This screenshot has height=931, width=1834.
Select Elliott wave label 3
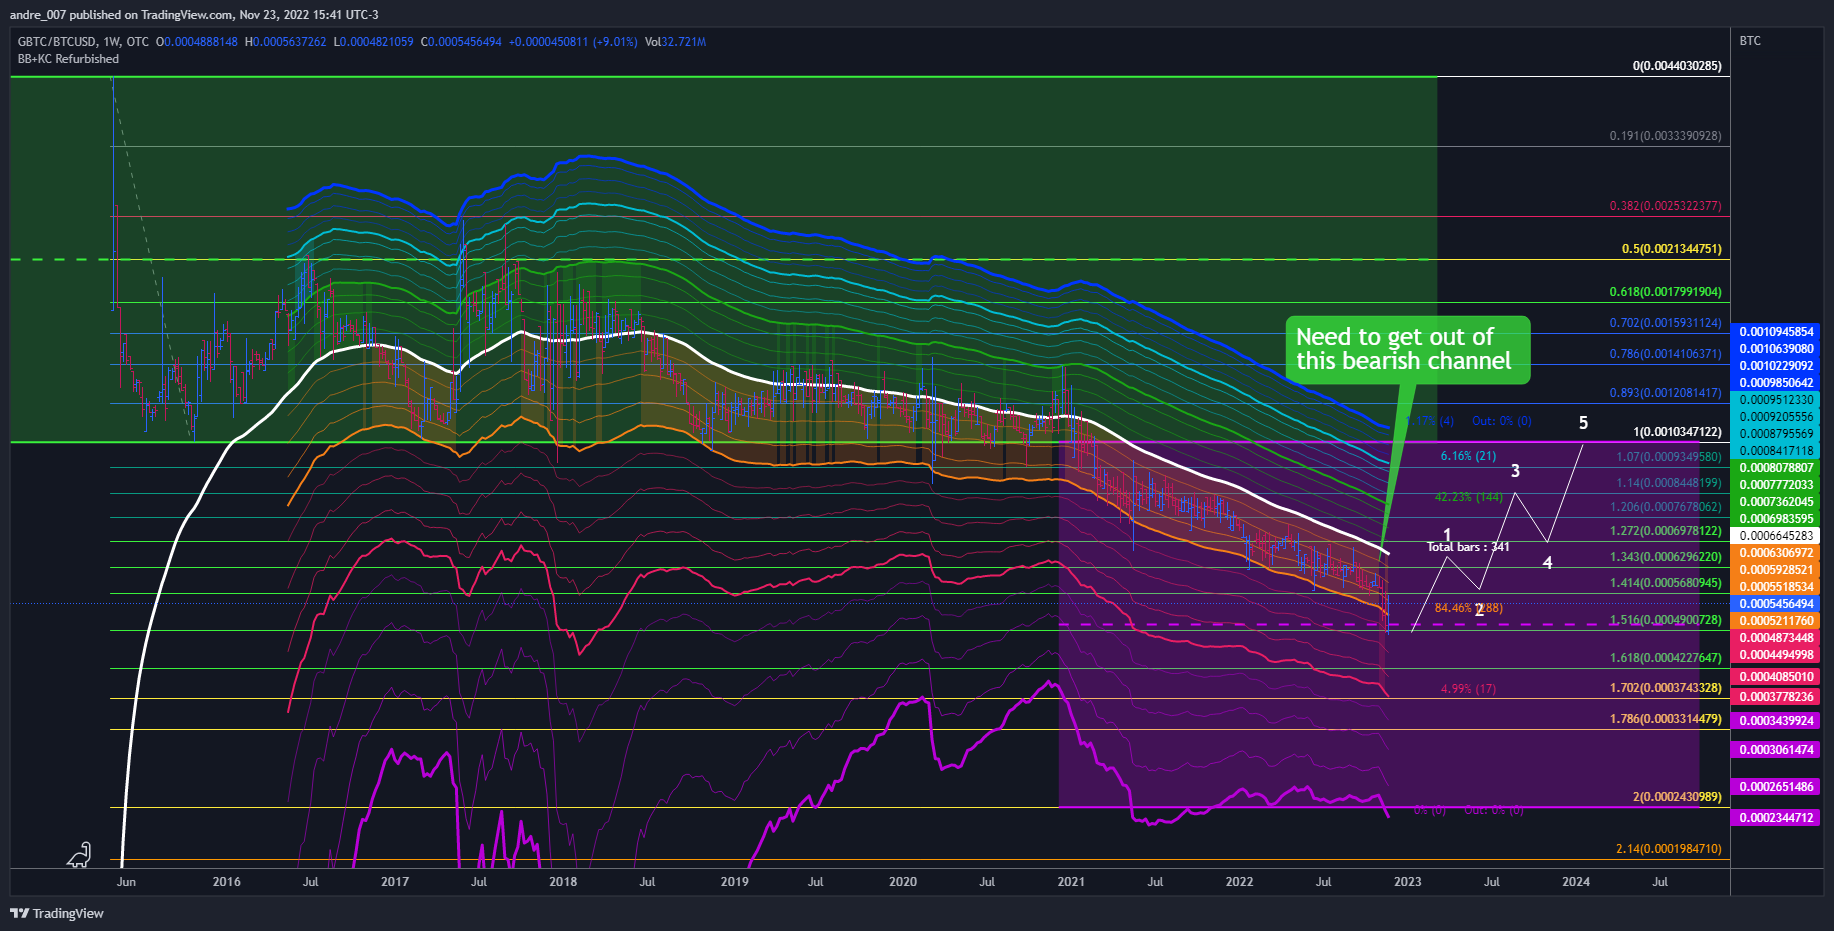1515,470
